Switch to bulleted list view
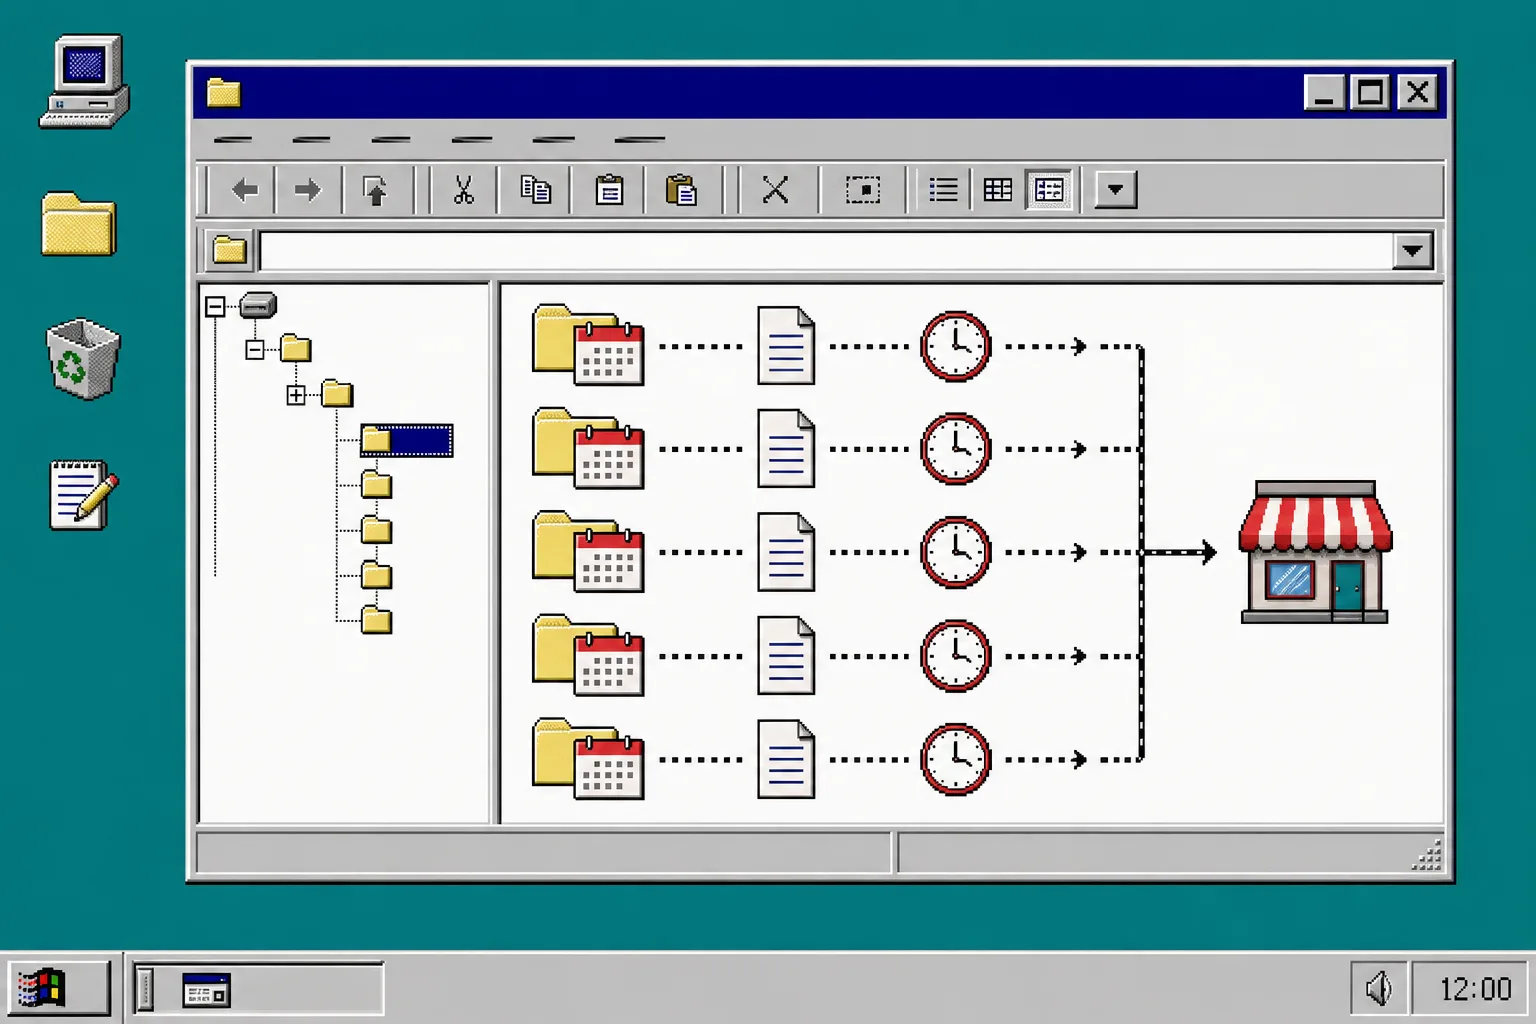Image resolution: width=1536 pixels, height=1024 pixels. click(943, 190)
